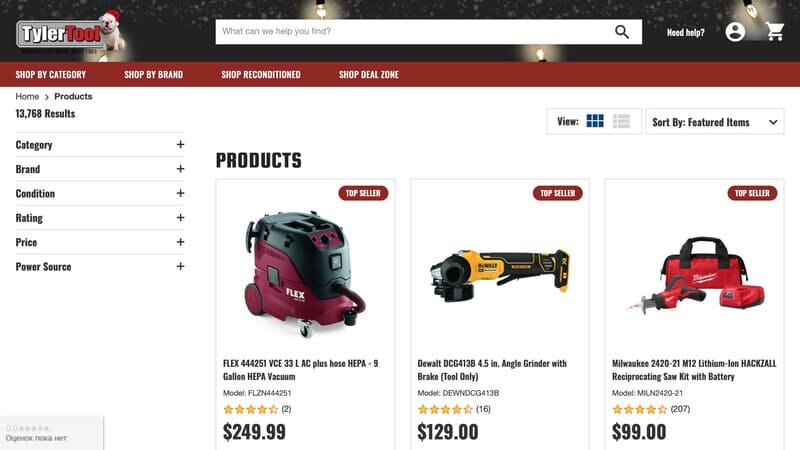The height and width of the screenshot is (450, 800).
Task: Switch to grid view icon
Action: [x=595, y=121]
